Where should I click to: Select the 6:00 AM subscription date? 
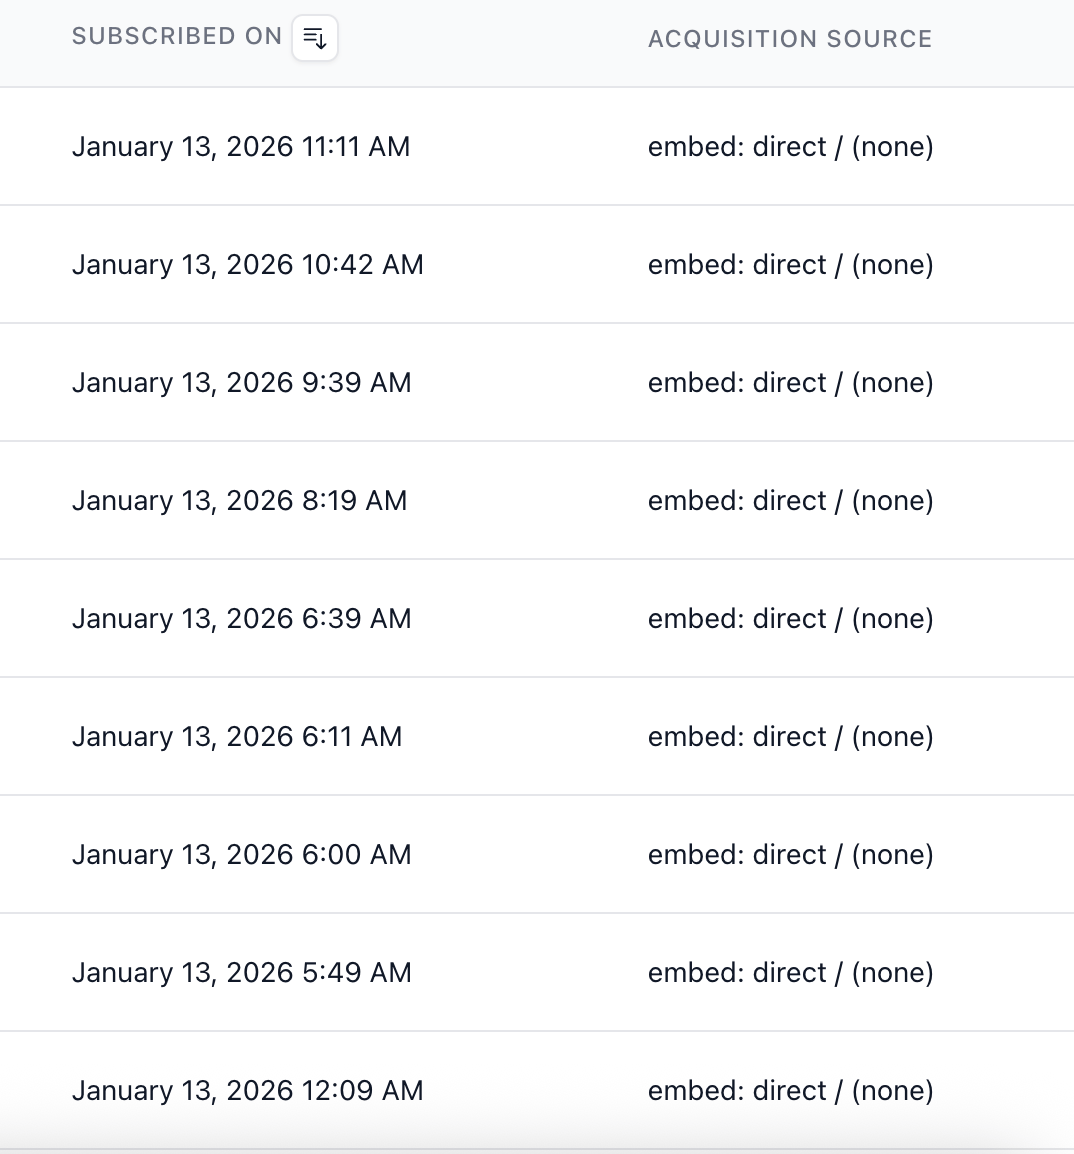pyautogui.click(x=242, y=855)
